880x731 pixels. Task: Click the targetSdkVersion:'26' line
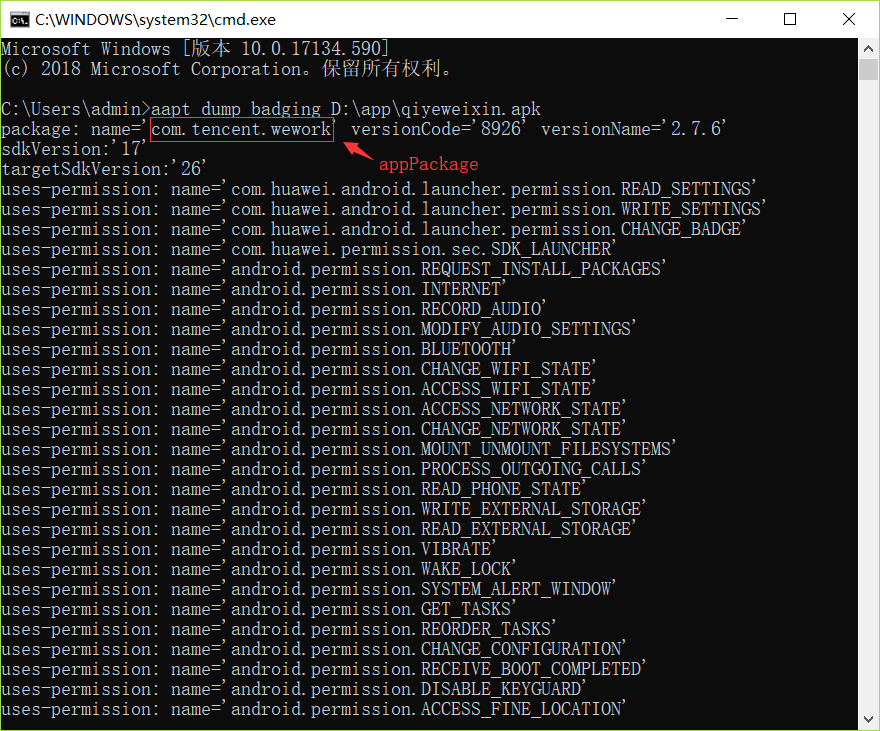pos(103,169)
